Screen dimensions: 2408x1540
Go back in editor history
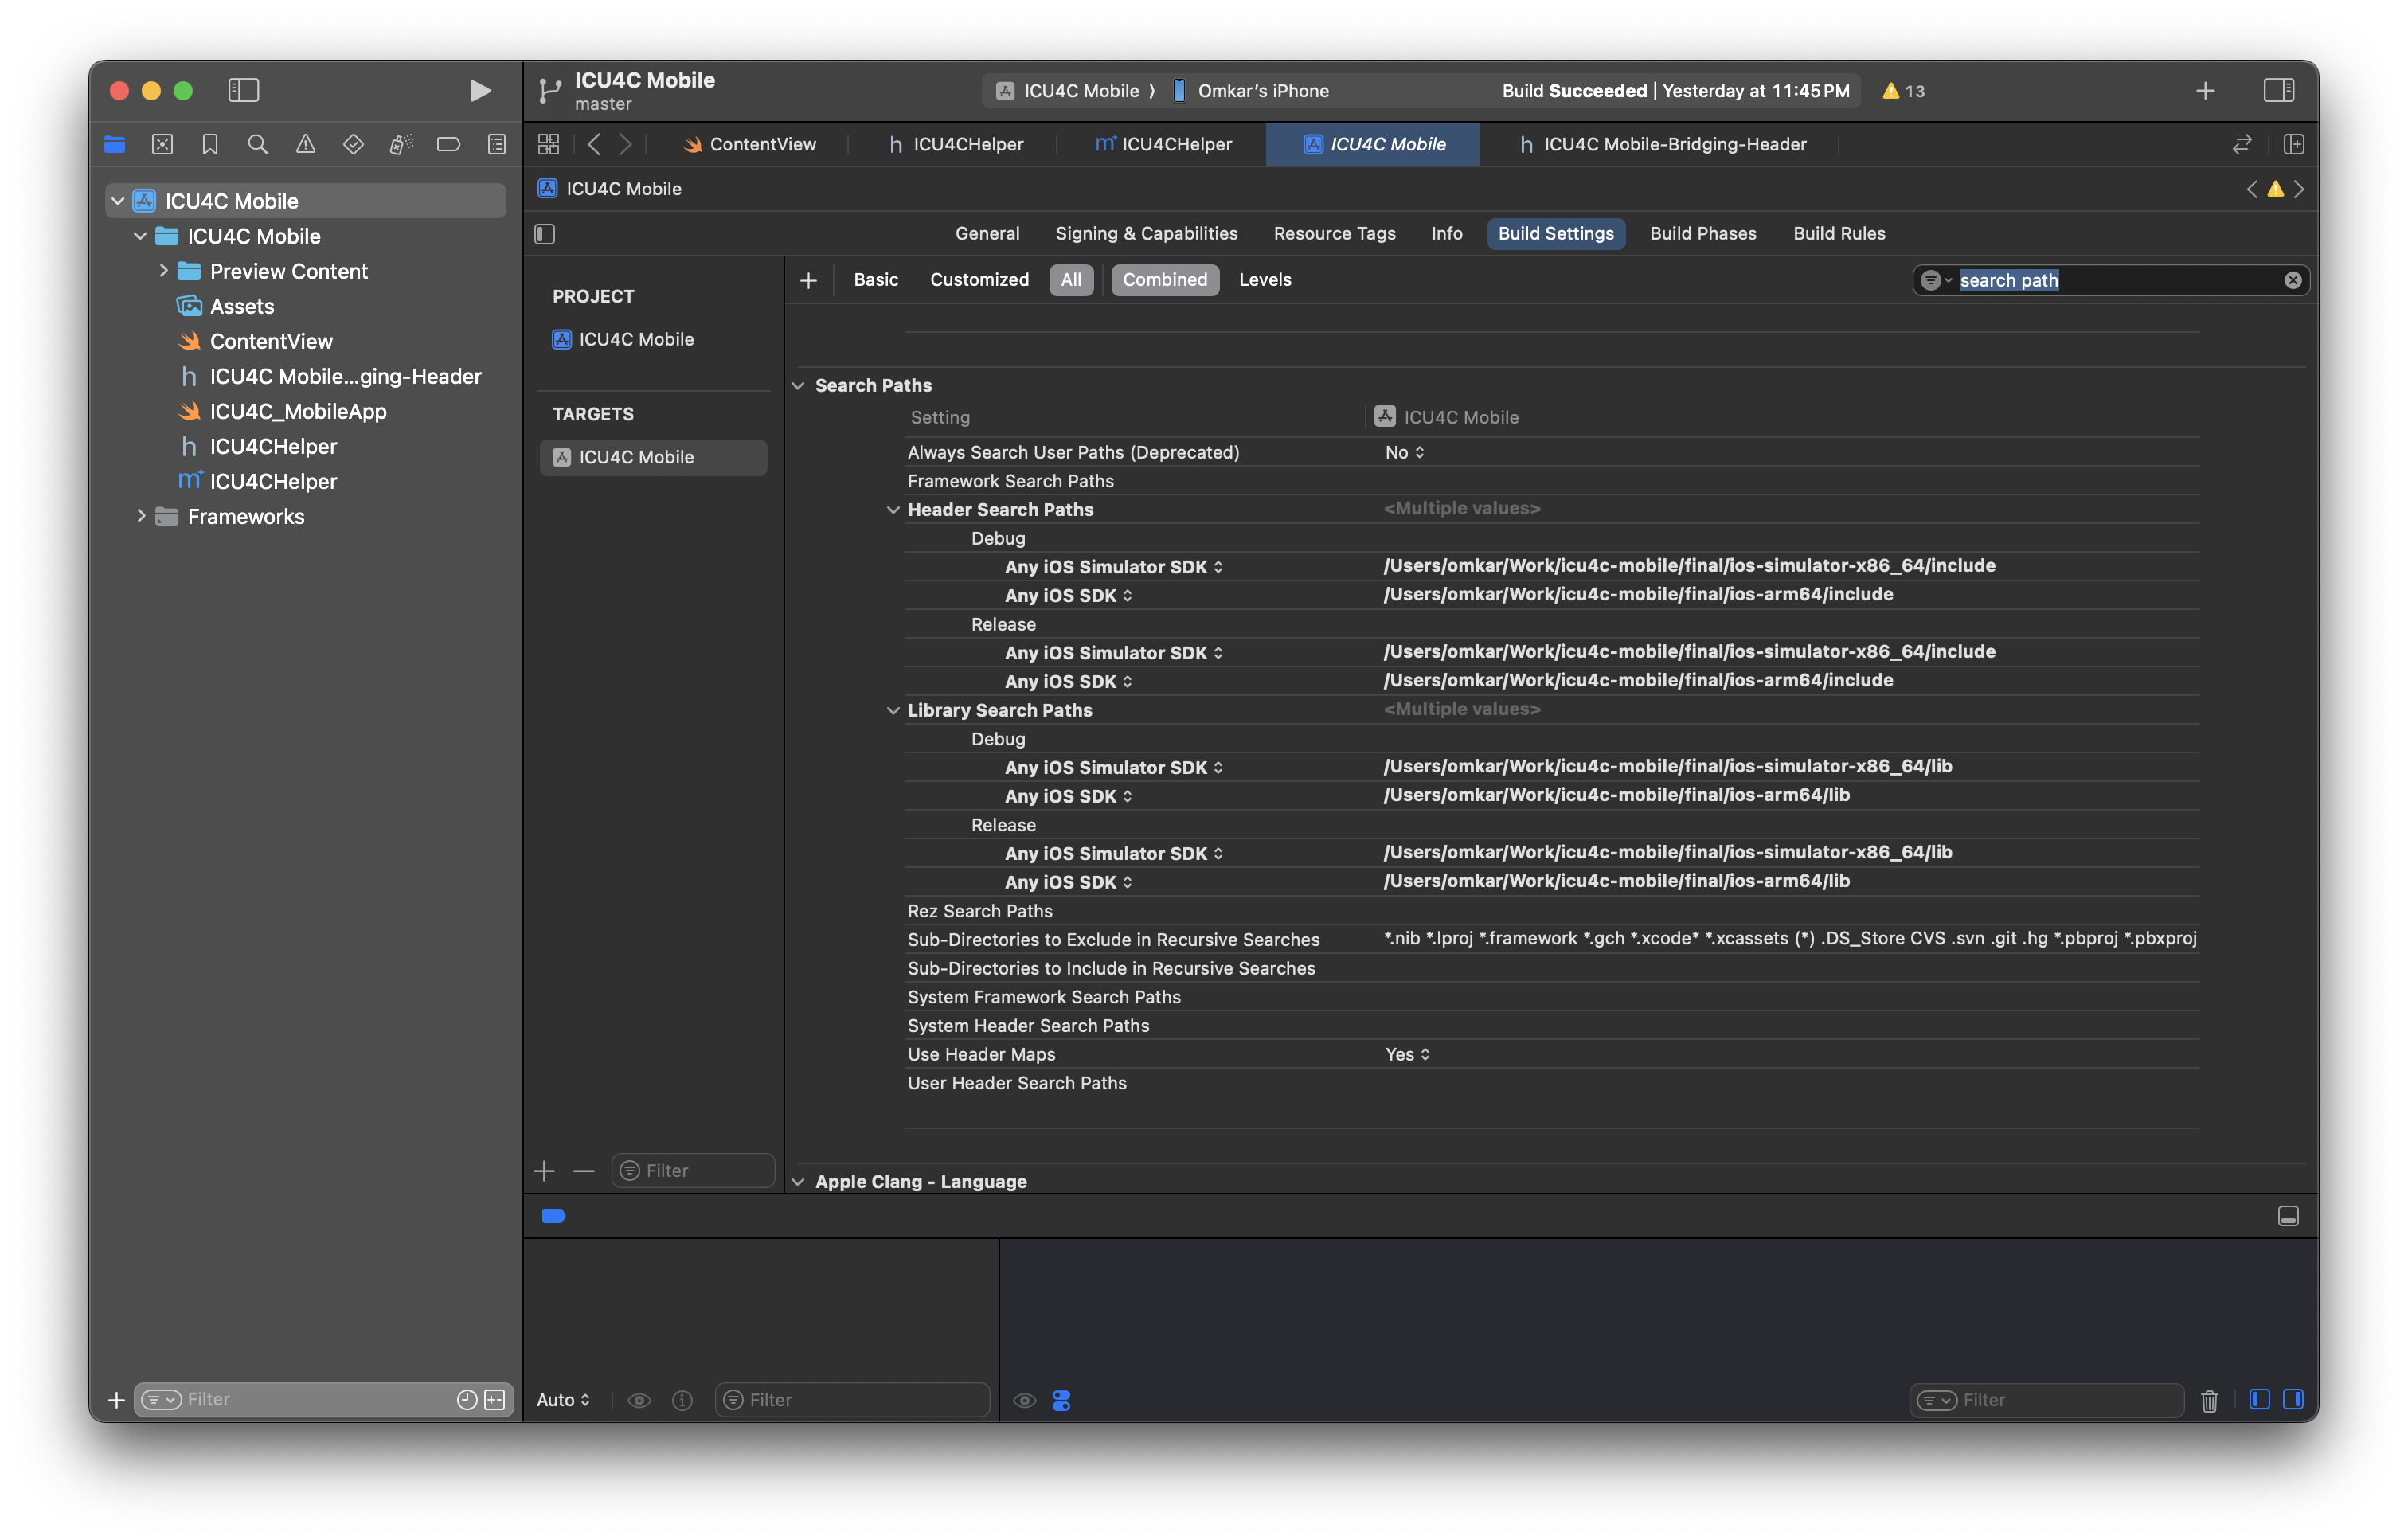point(594,144)
